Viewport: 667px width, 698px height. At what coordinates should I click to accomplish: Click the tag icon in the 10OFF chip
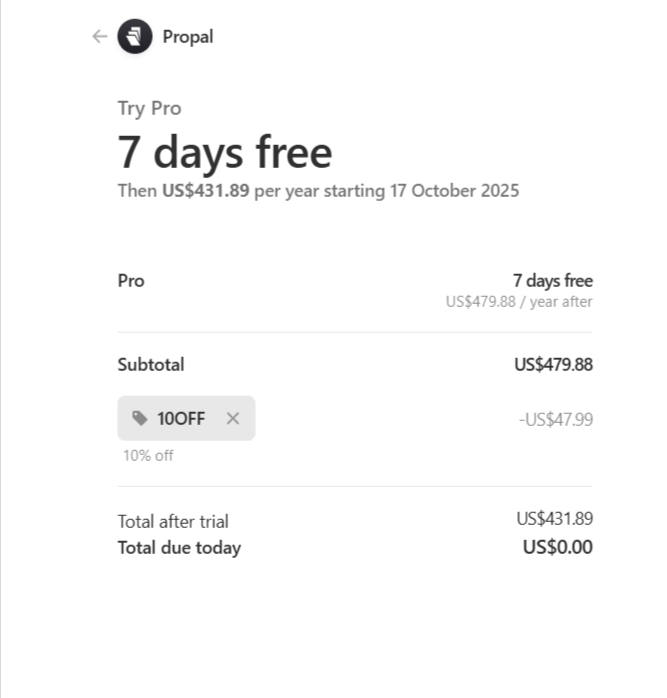coord(139,419)
